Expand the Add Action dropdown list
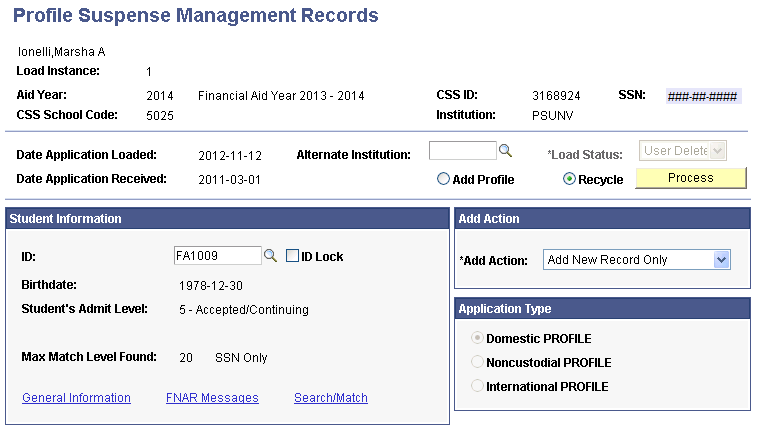The image size is (758, 430). [x=721, y=260]
